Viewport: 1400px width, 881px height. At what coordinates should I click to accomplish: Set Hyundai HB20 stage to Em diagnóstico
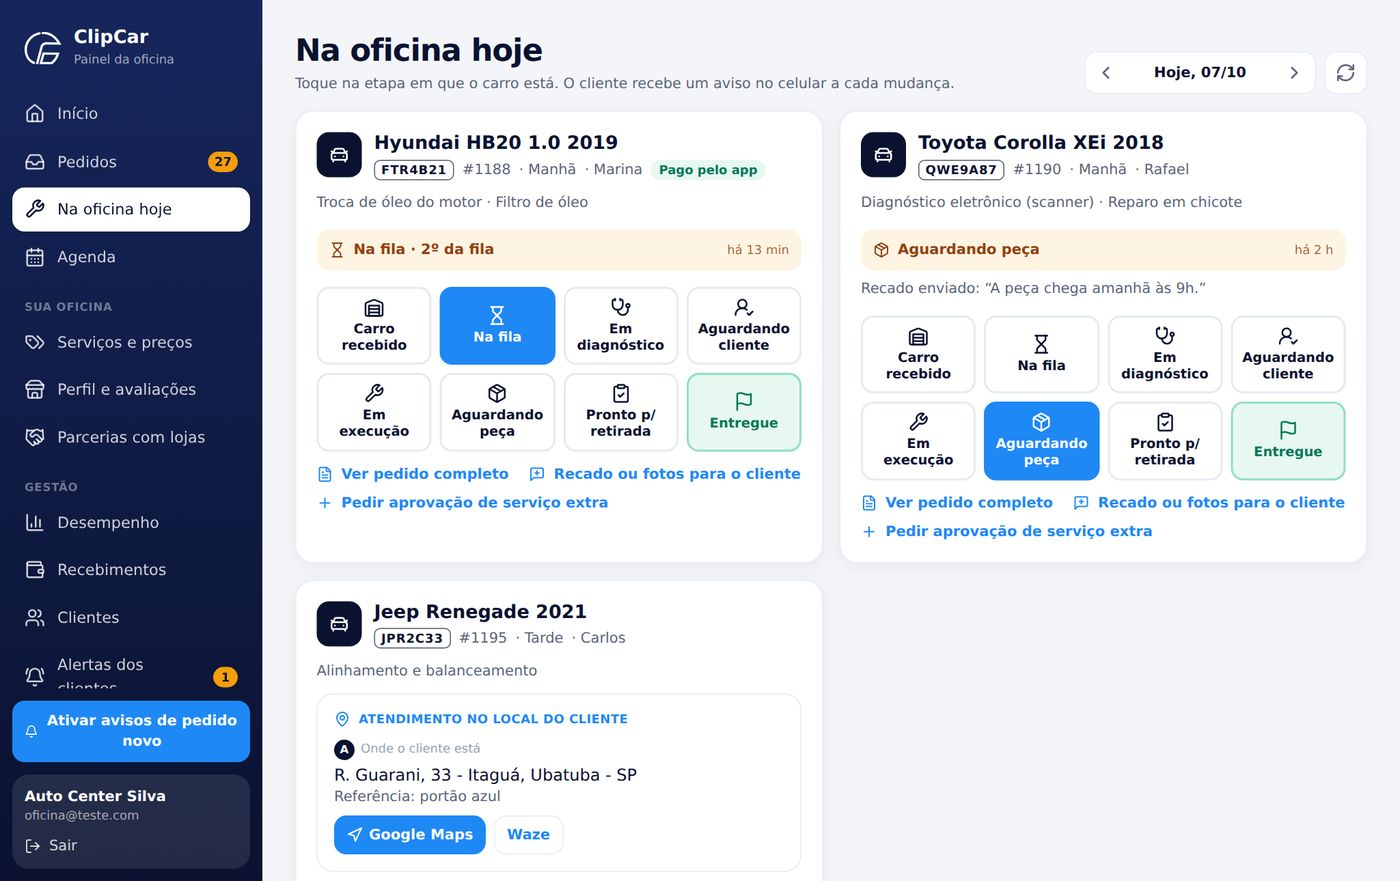point(621,326)
